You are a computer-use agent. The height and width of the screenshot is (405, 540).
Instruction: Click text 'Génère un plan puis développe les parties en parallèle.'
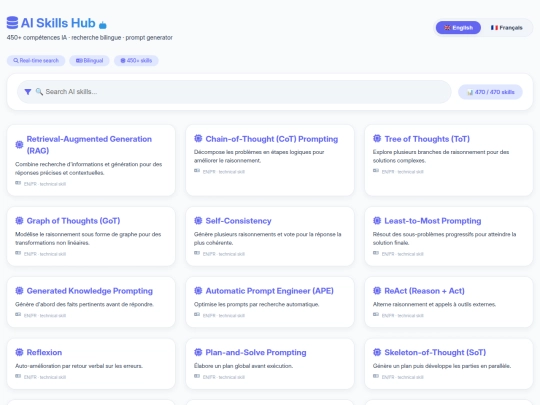pyautogui.click(x=442, y=366)
